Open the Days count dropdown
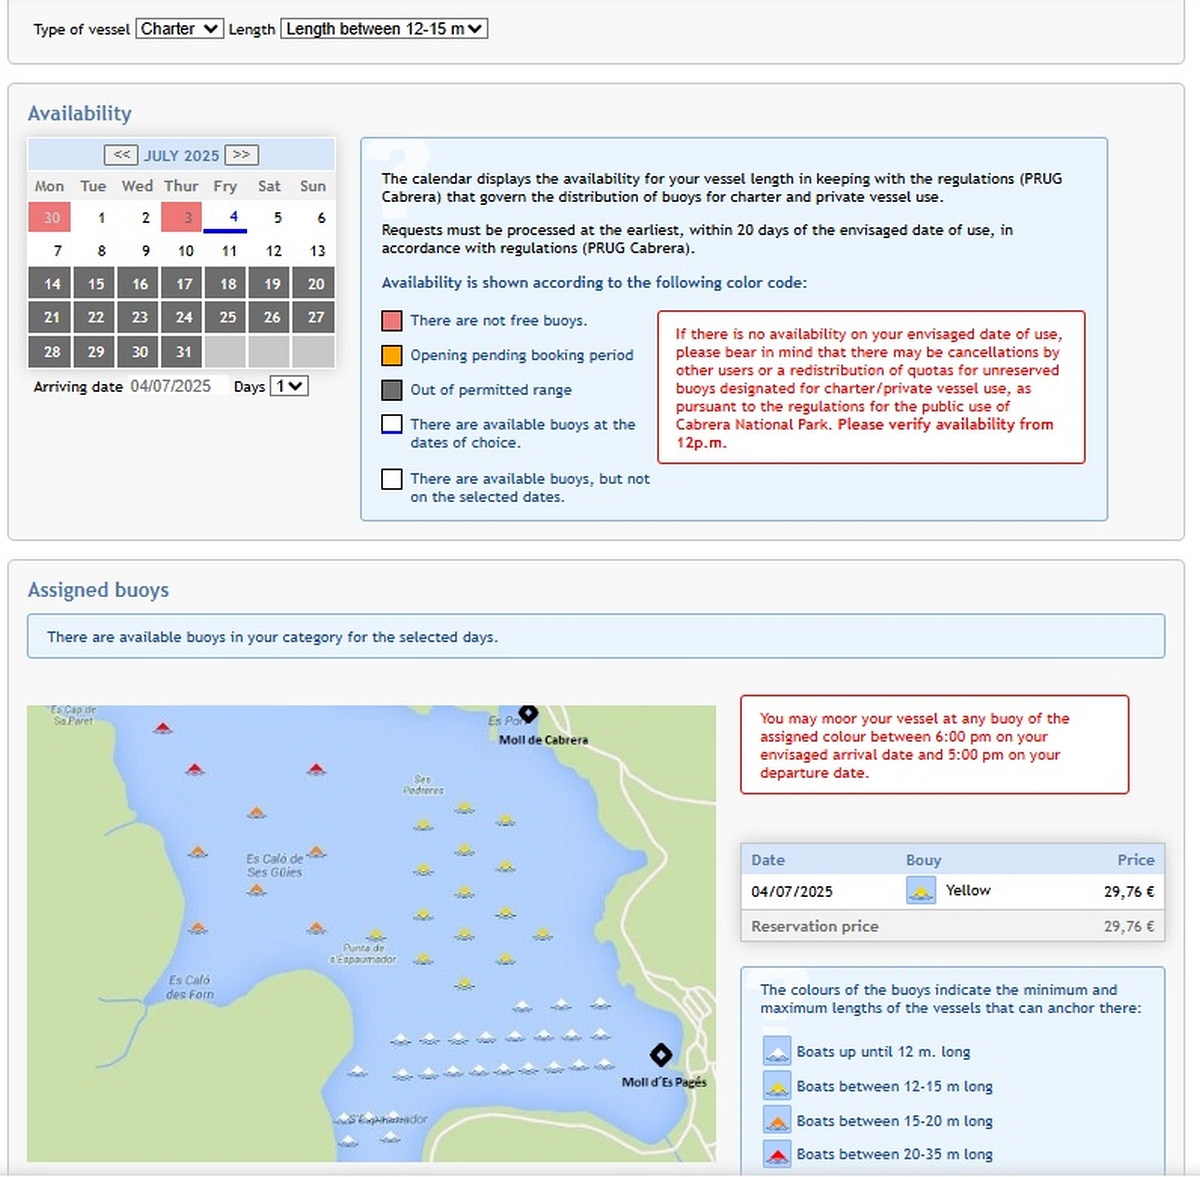1200x1177 pixels. coord(289,386)
